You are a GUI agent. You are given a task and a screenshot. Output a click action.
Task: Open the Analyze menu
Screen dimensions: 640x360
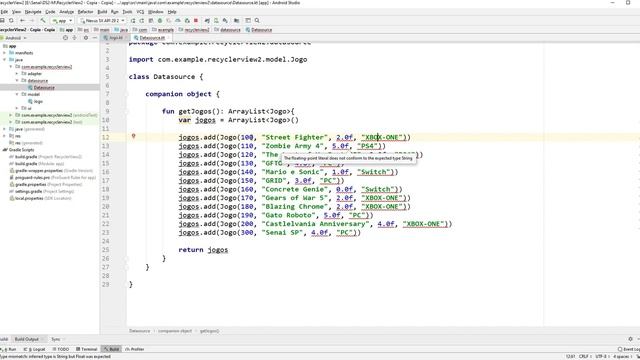tap(67, 12)
